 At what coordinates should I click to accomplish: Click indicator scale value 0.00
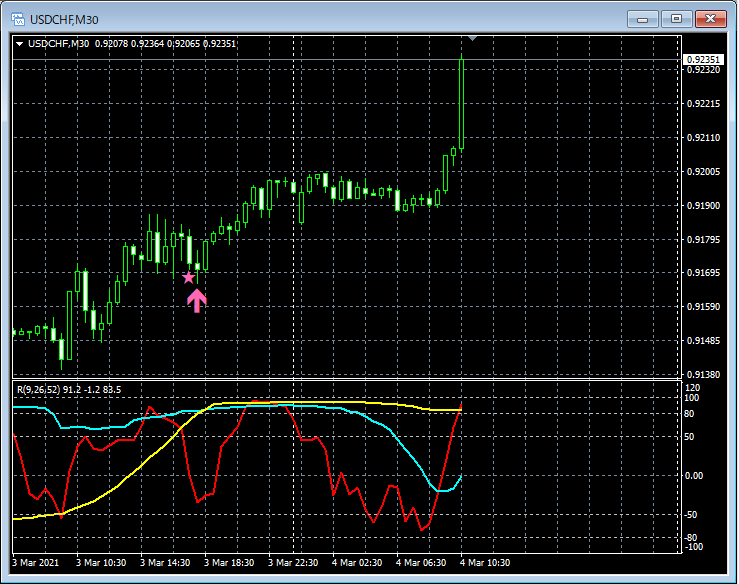coord(693,475)
